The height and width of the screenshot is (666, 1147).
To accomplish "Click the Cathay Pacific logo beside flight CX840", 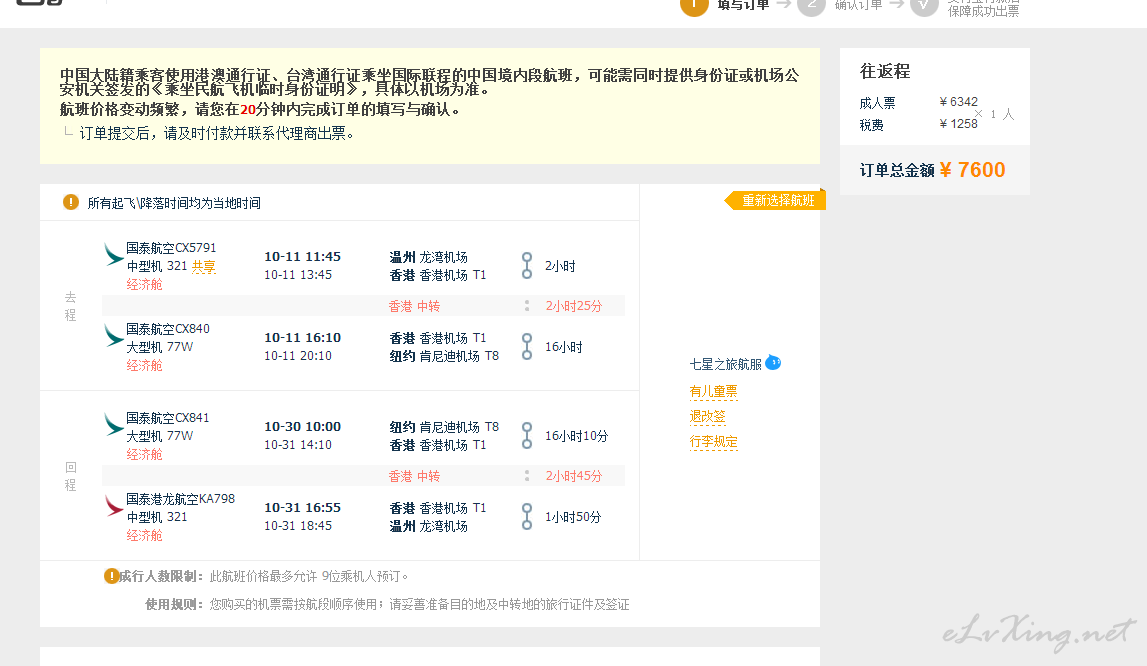I will (x=113, y=336).
